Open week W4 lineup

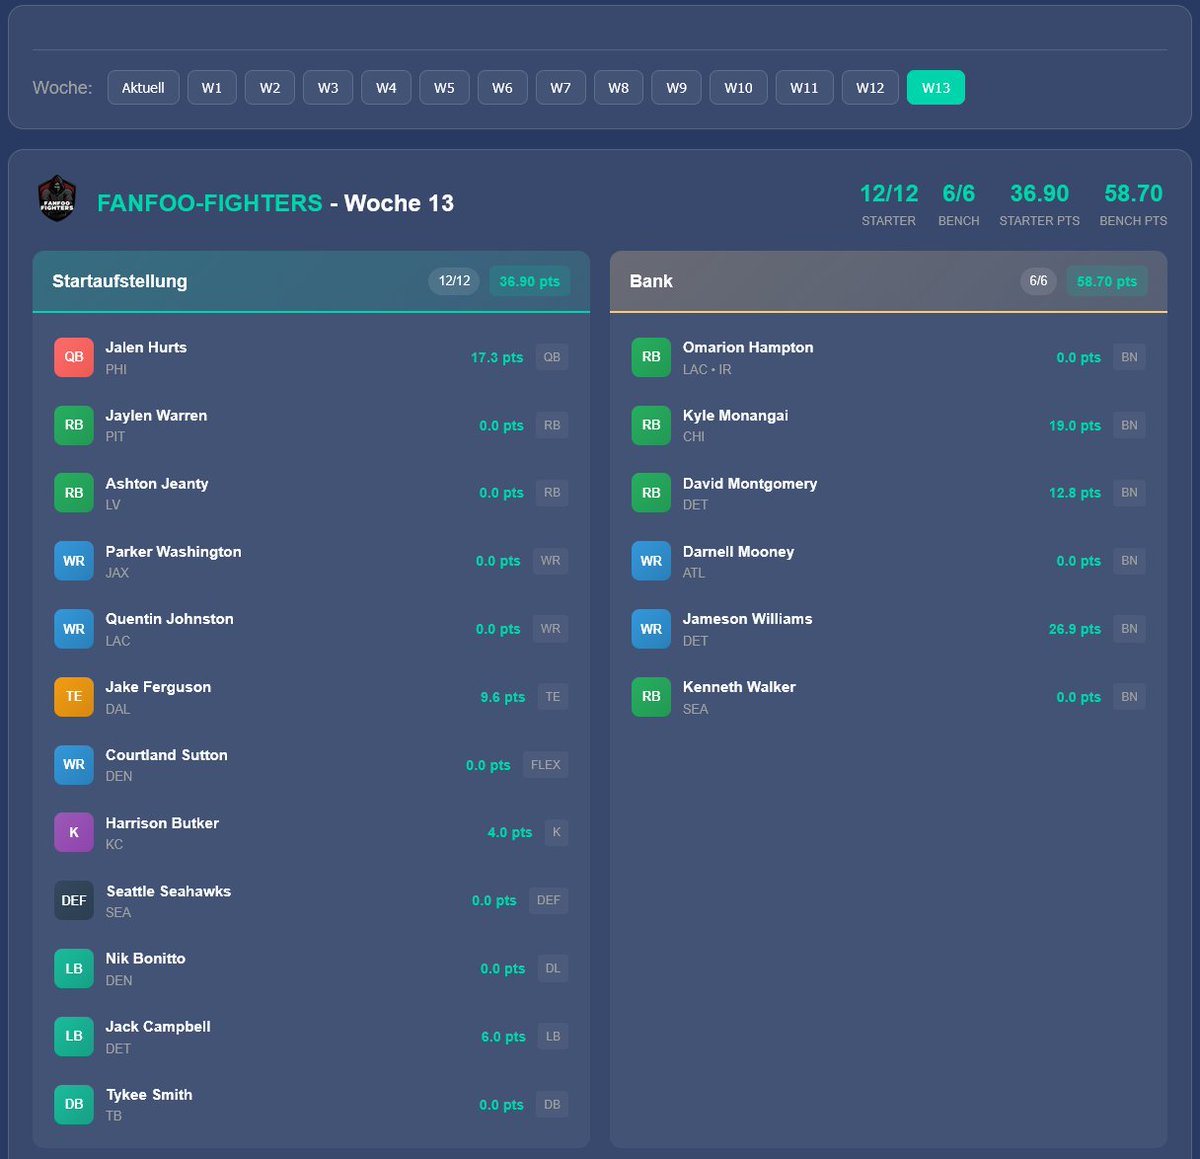pos(386,88)
